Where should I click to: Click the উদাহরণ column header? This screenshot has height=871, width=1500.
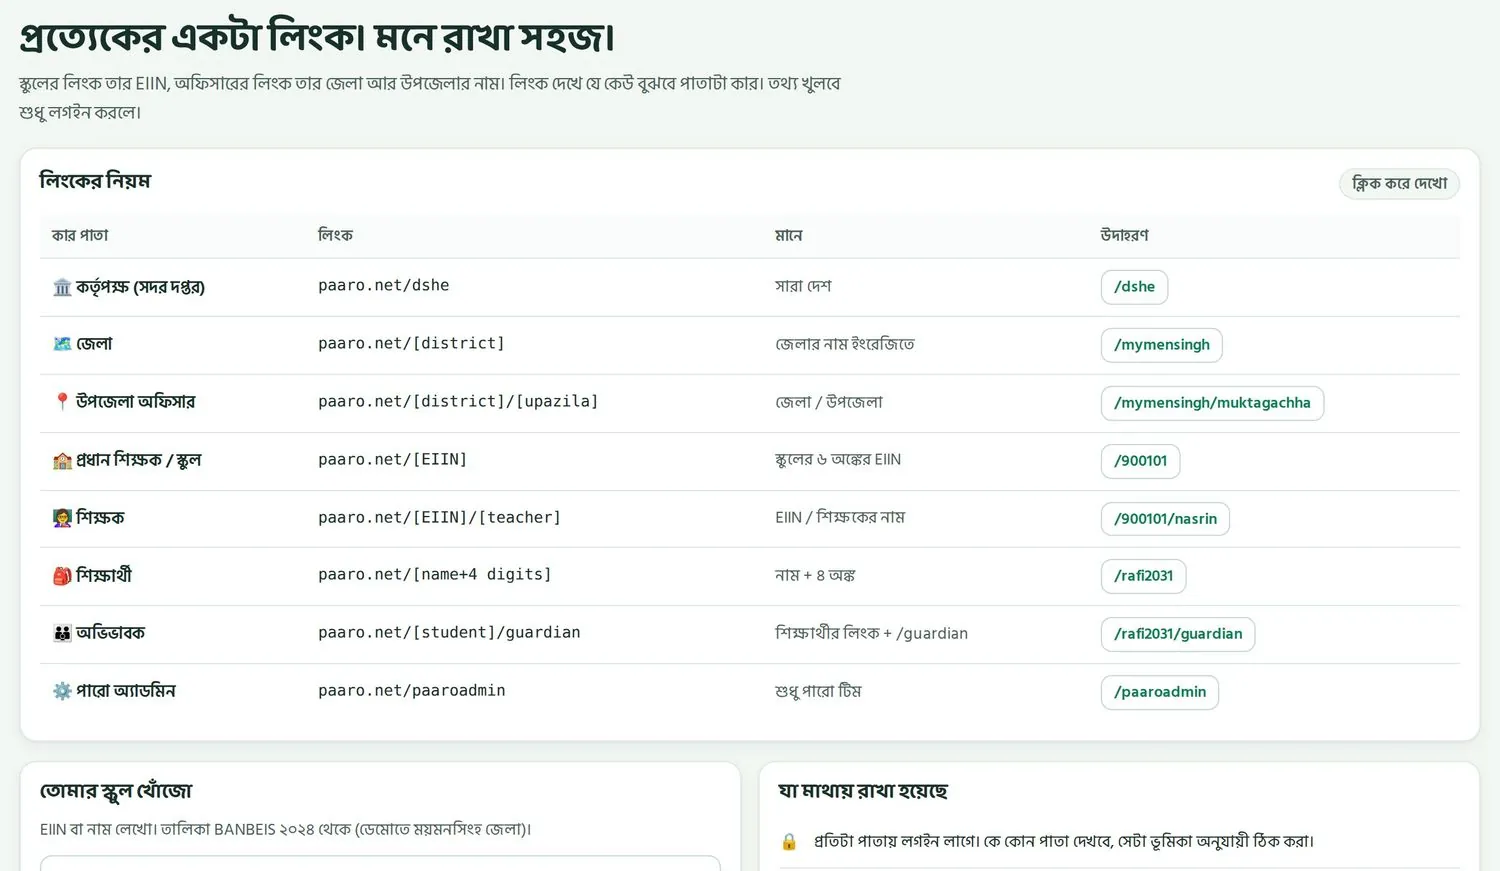click(x=1124, y=236)
